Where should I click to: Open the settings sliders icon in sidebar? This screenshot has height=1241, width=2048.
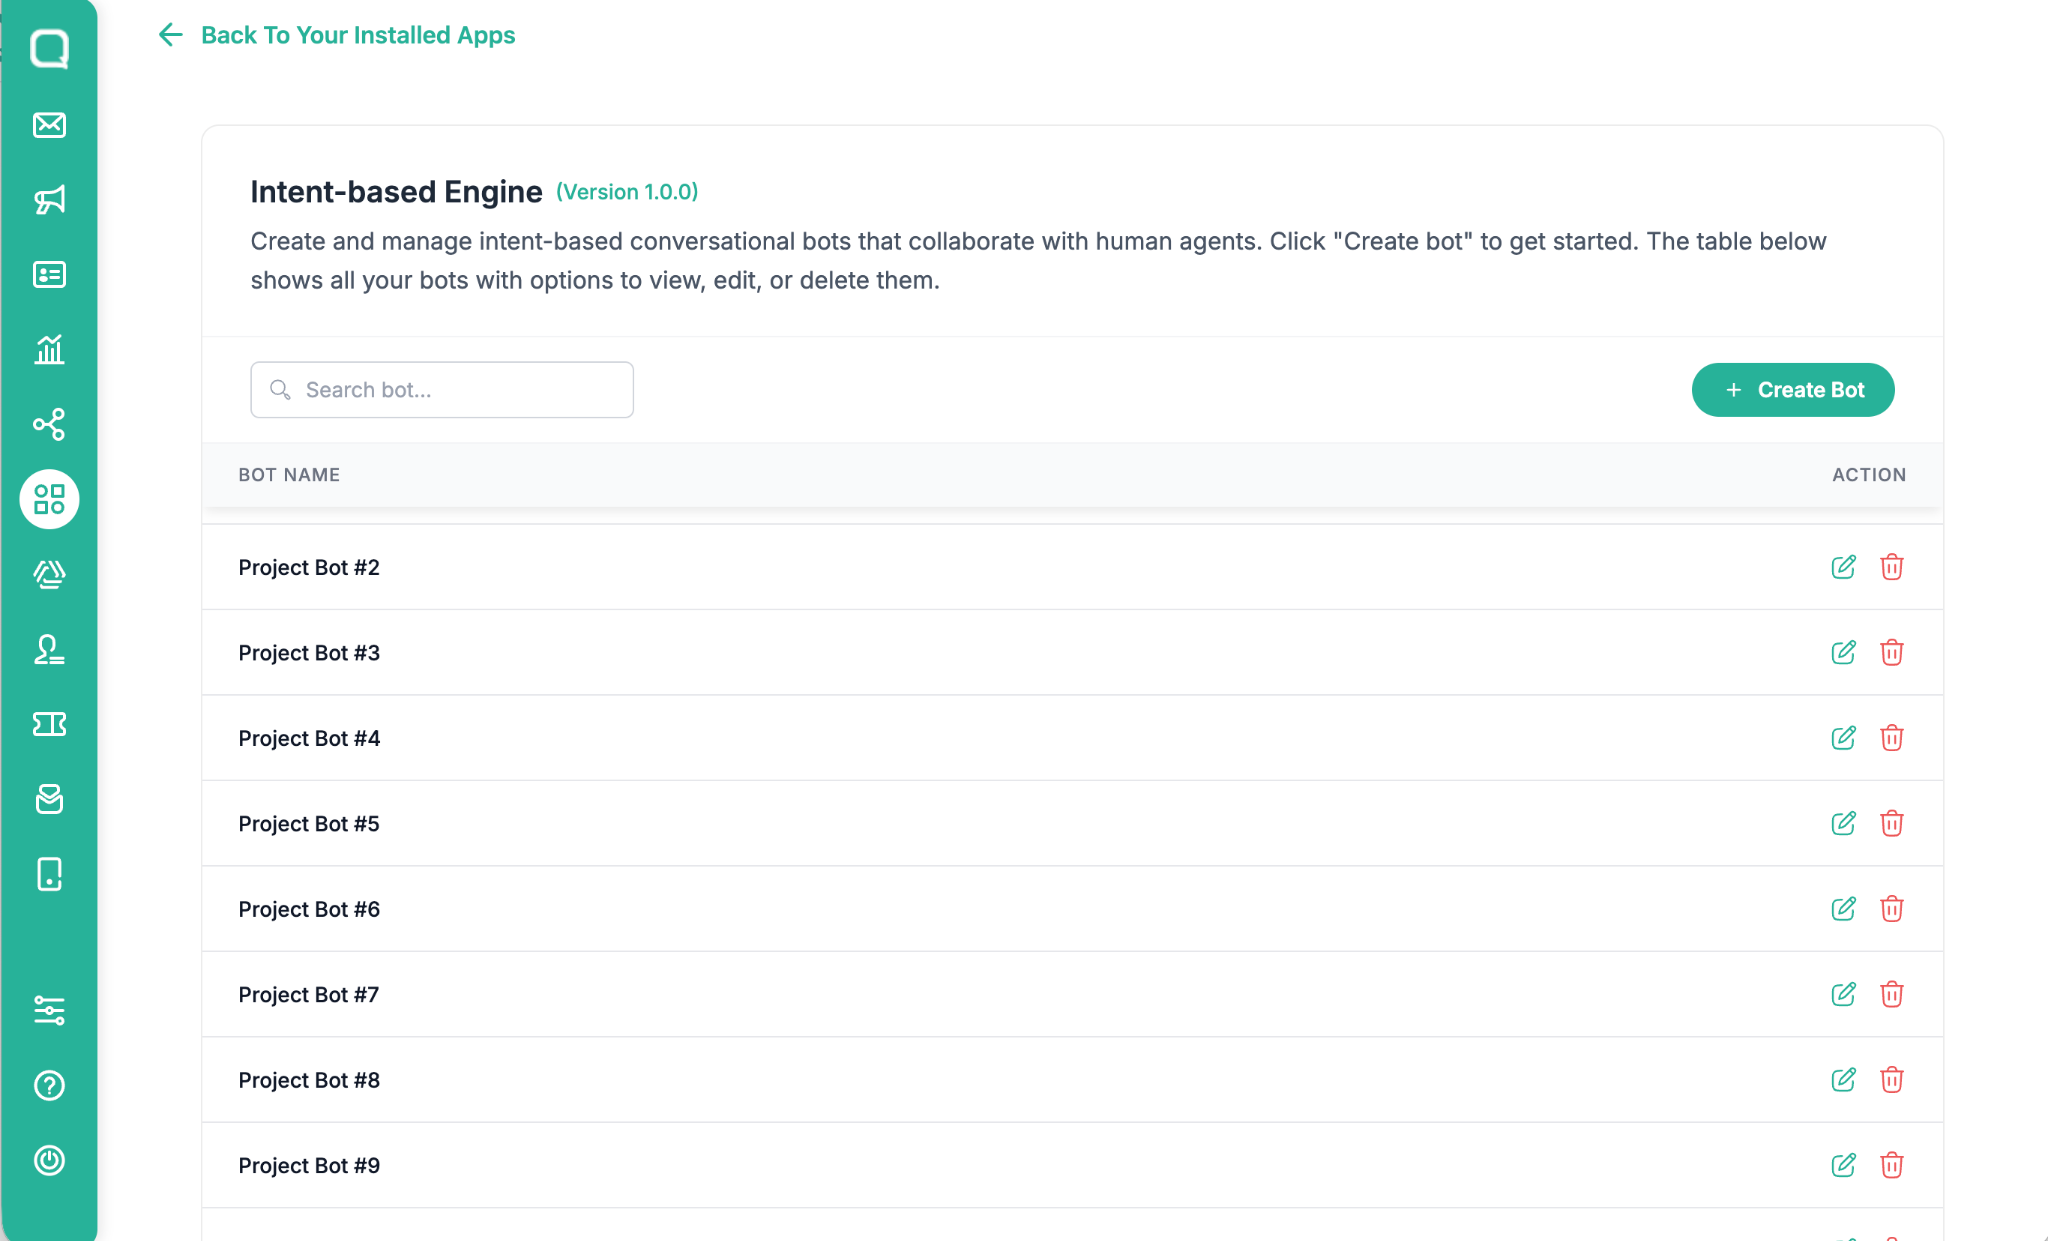tap(49, 1010)
